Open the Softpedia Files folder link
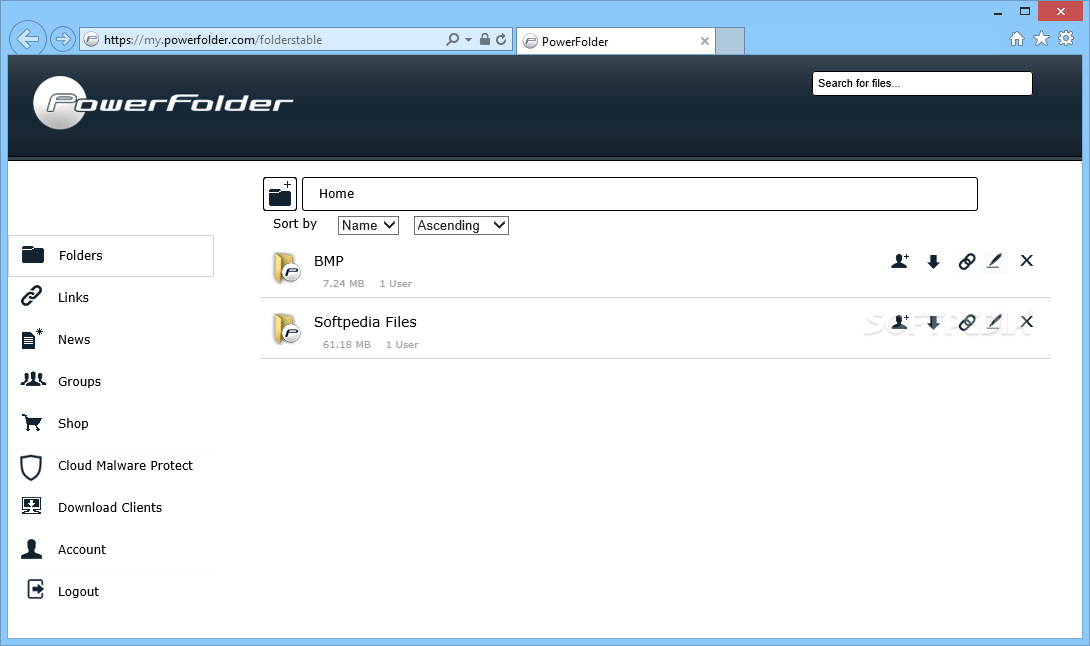The width and height of the screenshot is (1090, 646). (365, 322)
